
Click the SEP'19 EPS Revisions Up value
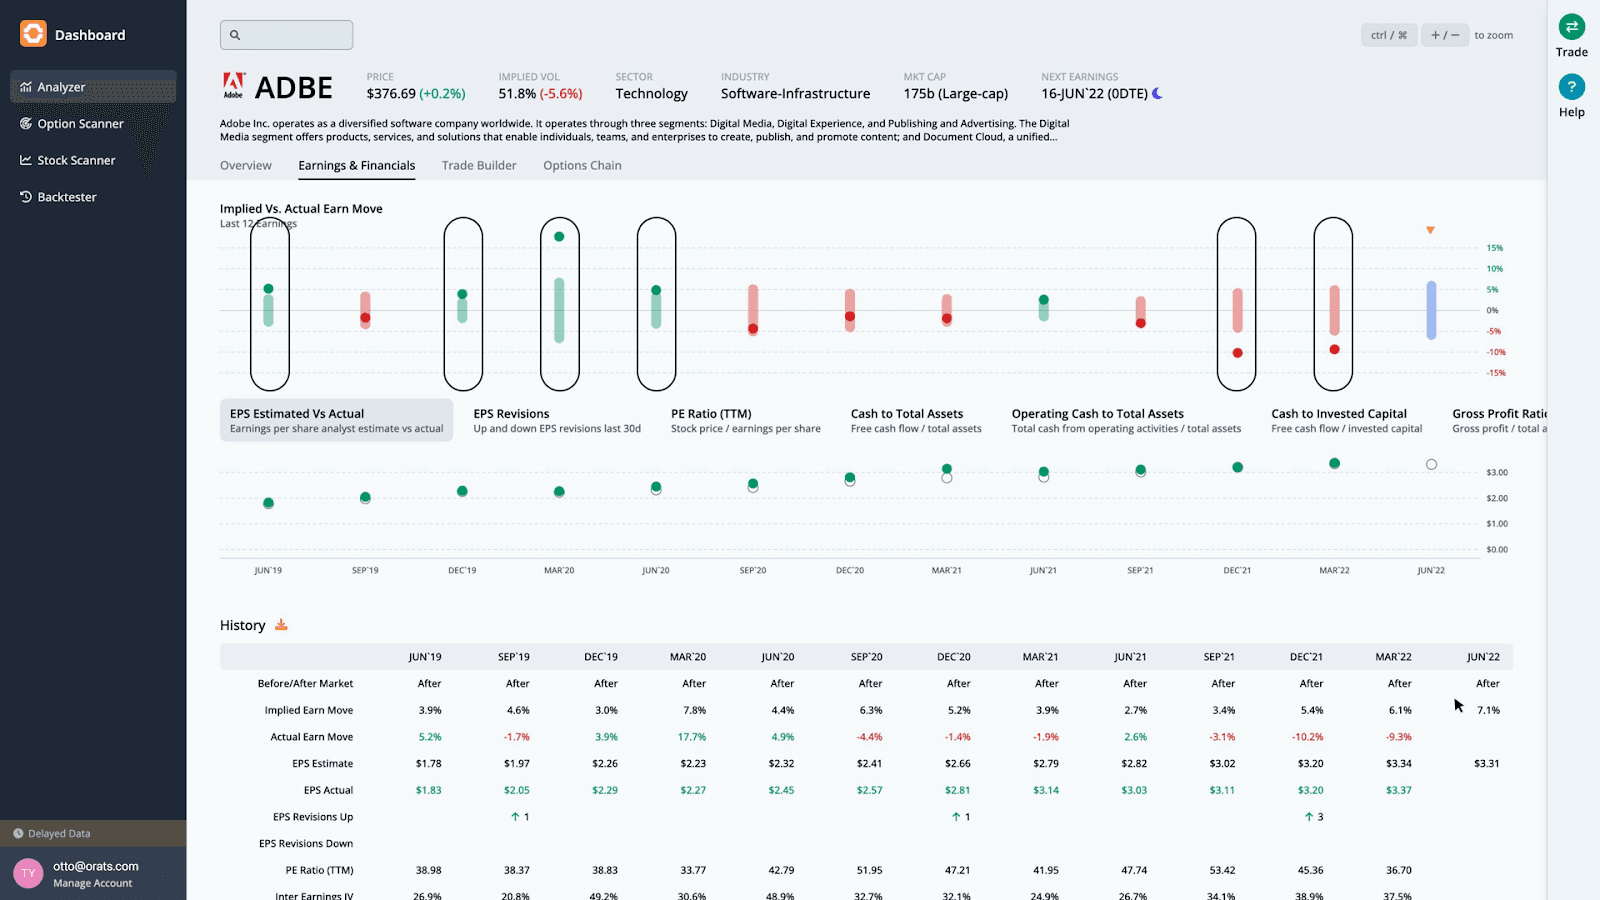520,817
